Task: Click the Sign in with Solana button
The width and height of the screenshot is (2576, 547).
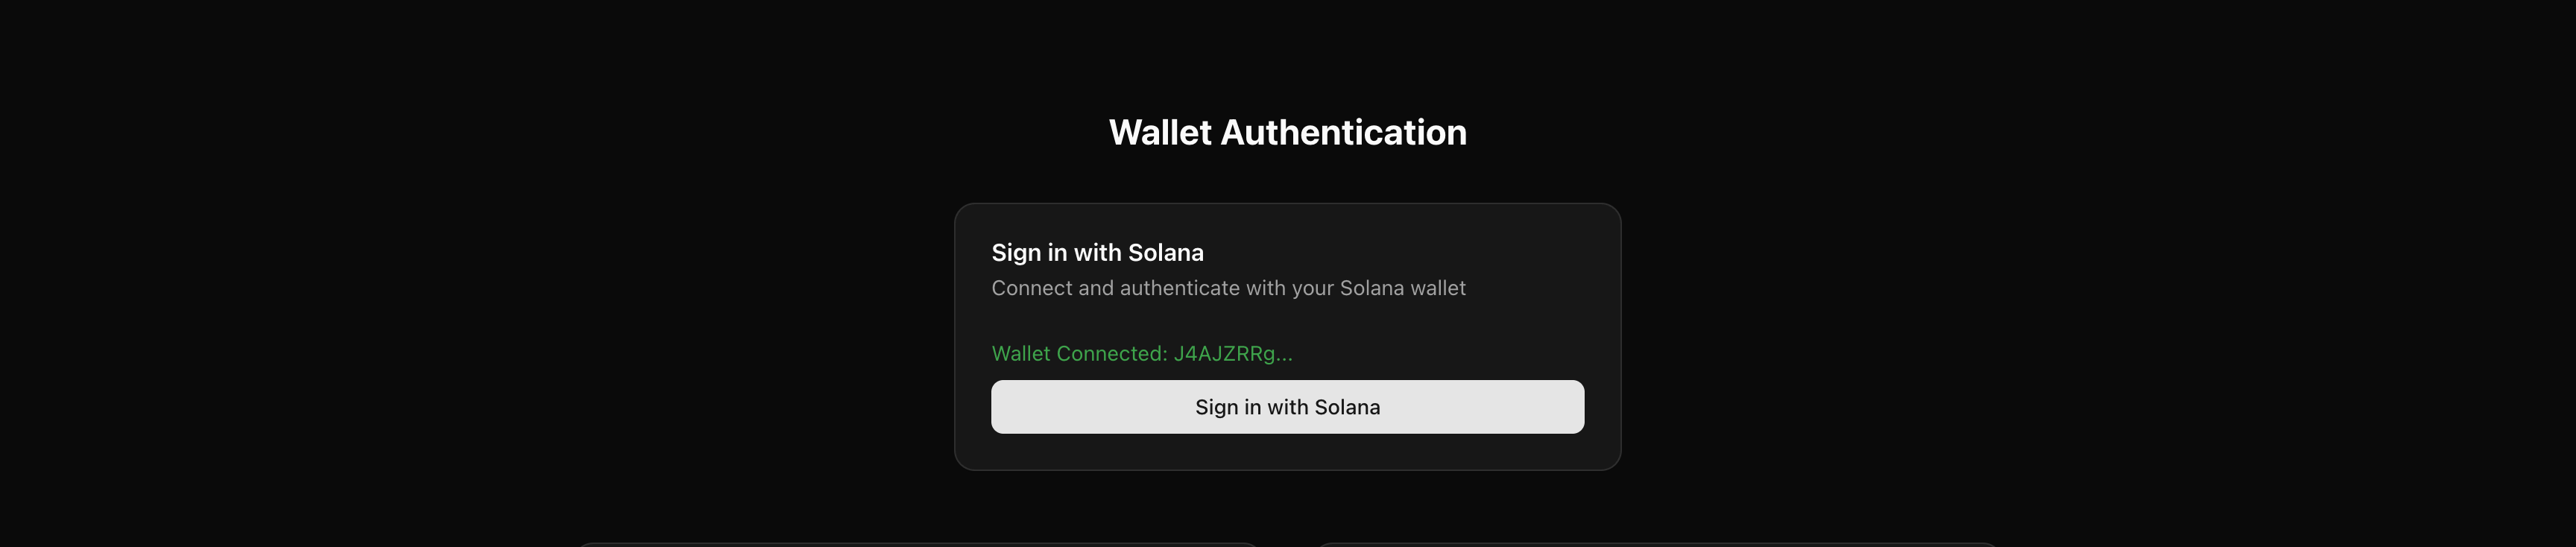Action: pyautogui.click(x=1287, y=406)
